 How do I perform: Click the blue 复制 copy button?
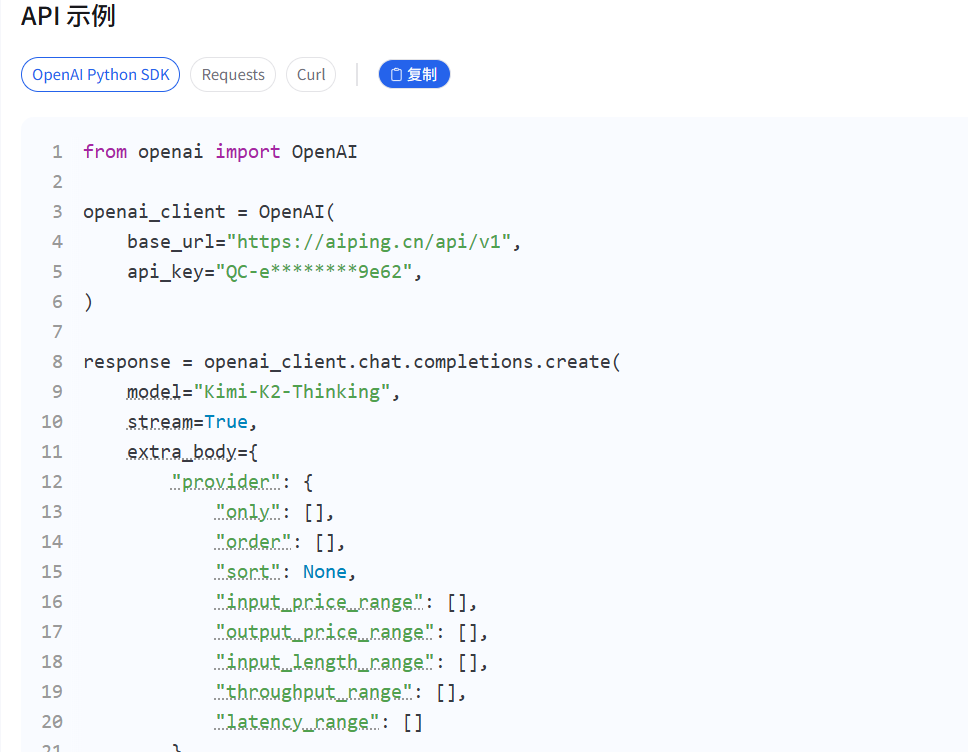coord(414,74)
